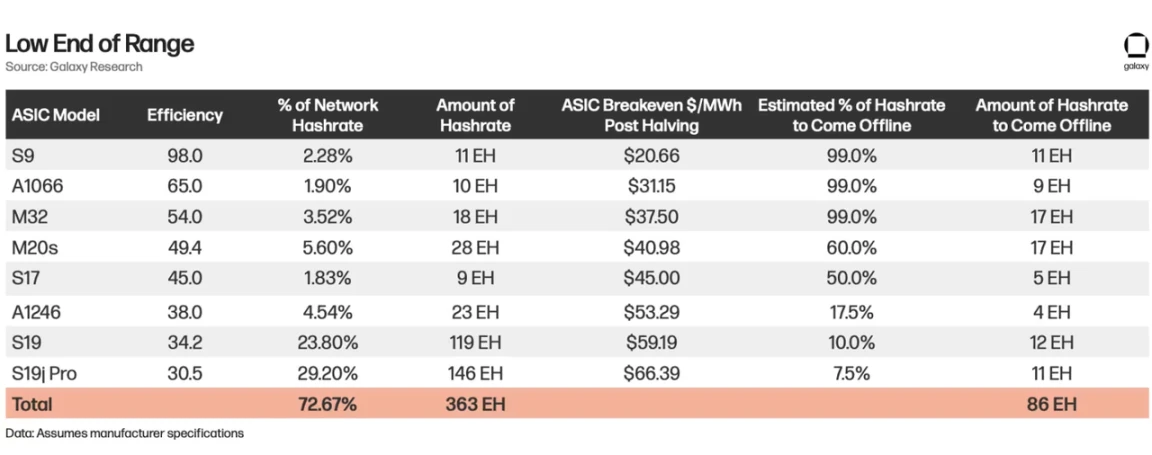Click the 86 EH total offline cell
Viewport: 1152px width, 455px height.
pyautogui.click(x=1051, y=404)
